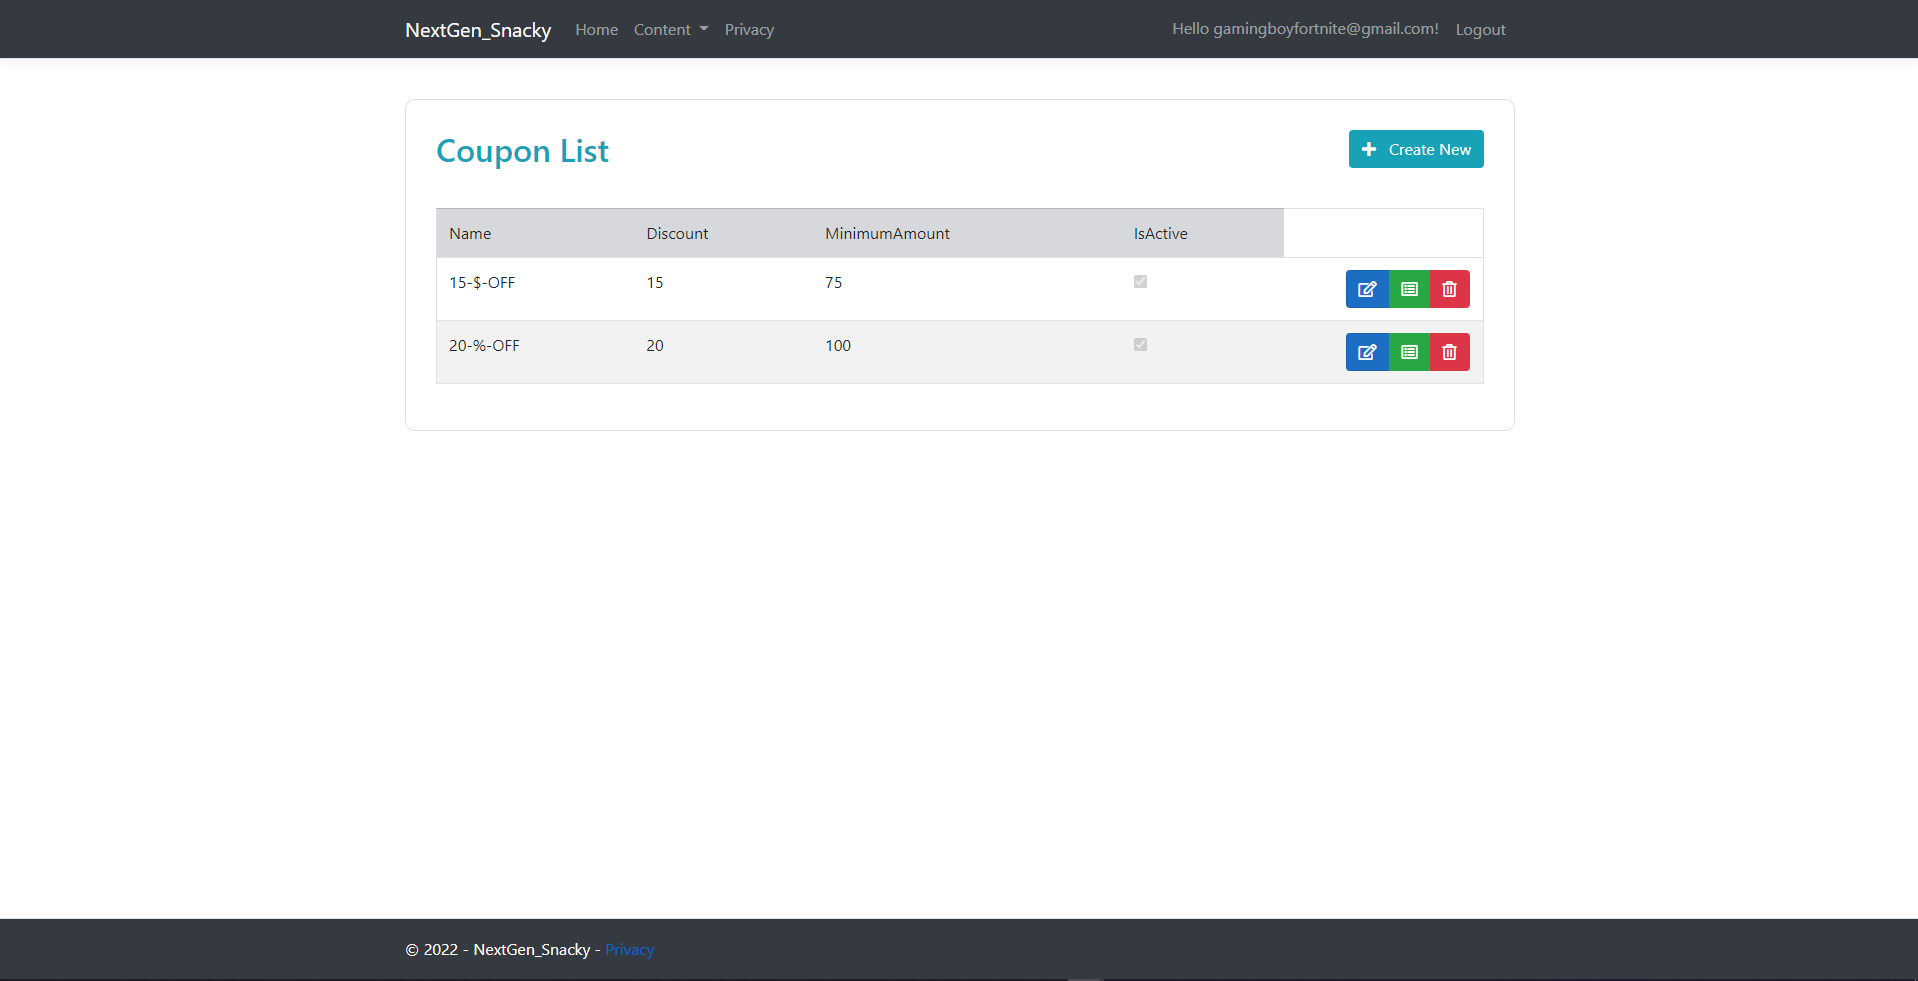This screenshot has height=981, width=1918.
Task: Click the NextGen_Snacky brand logo
Action: point(477,29)
